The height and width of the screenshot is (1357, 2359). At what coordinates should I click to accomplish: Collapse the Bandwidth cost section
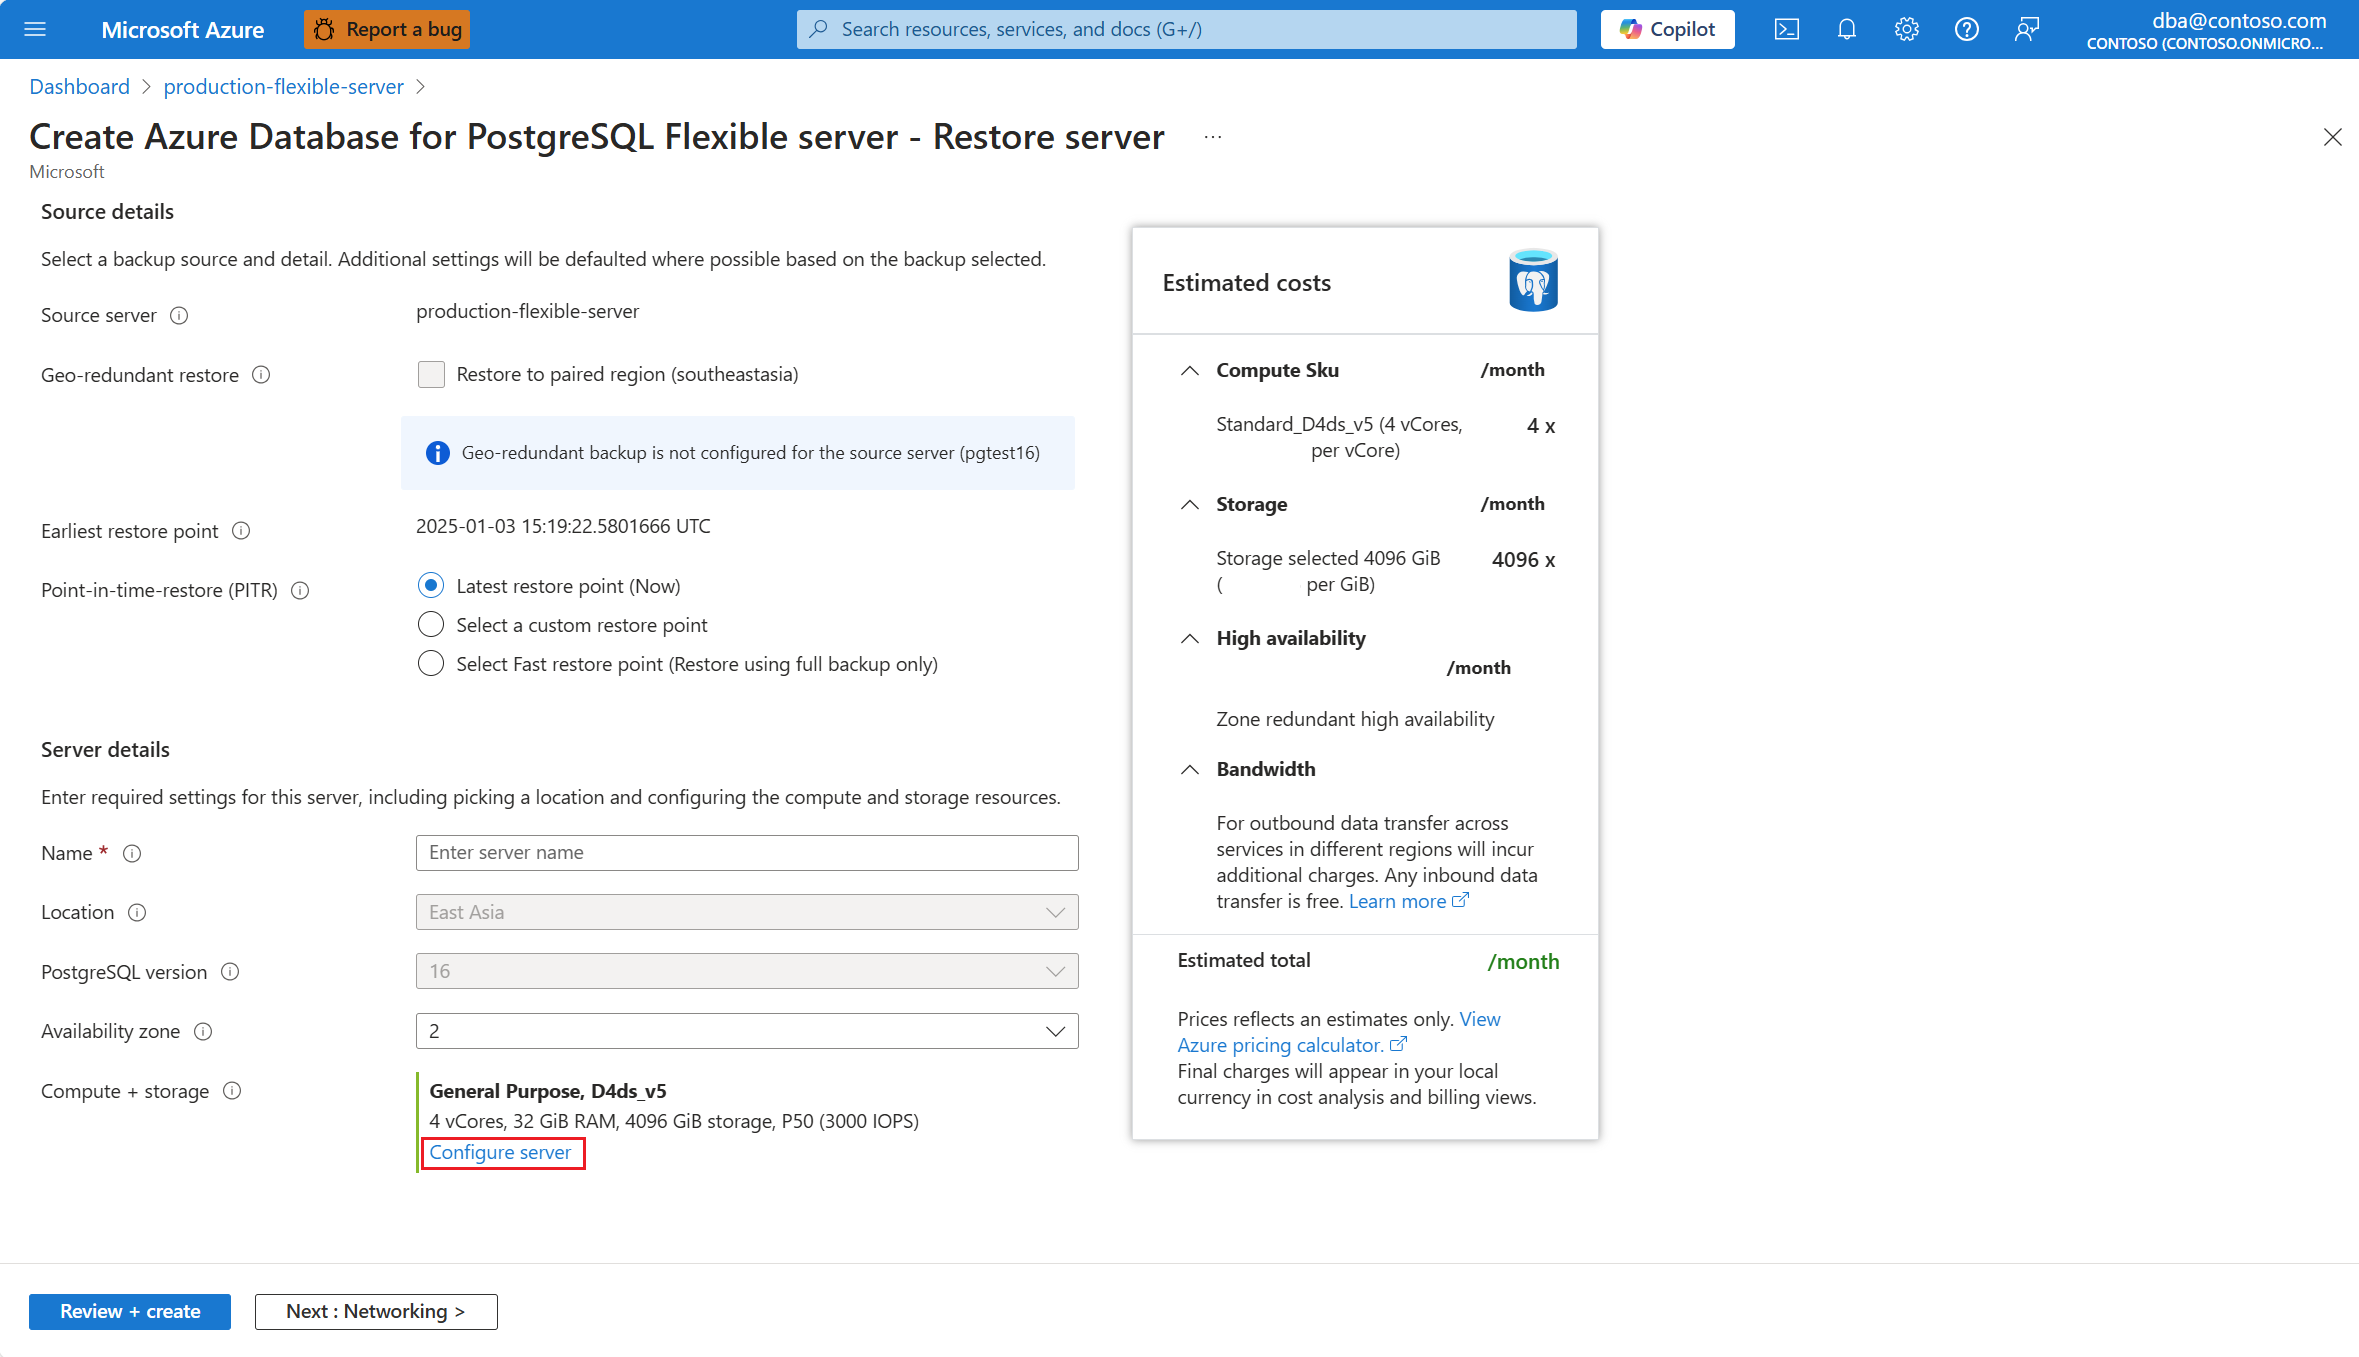point(1189,769)
